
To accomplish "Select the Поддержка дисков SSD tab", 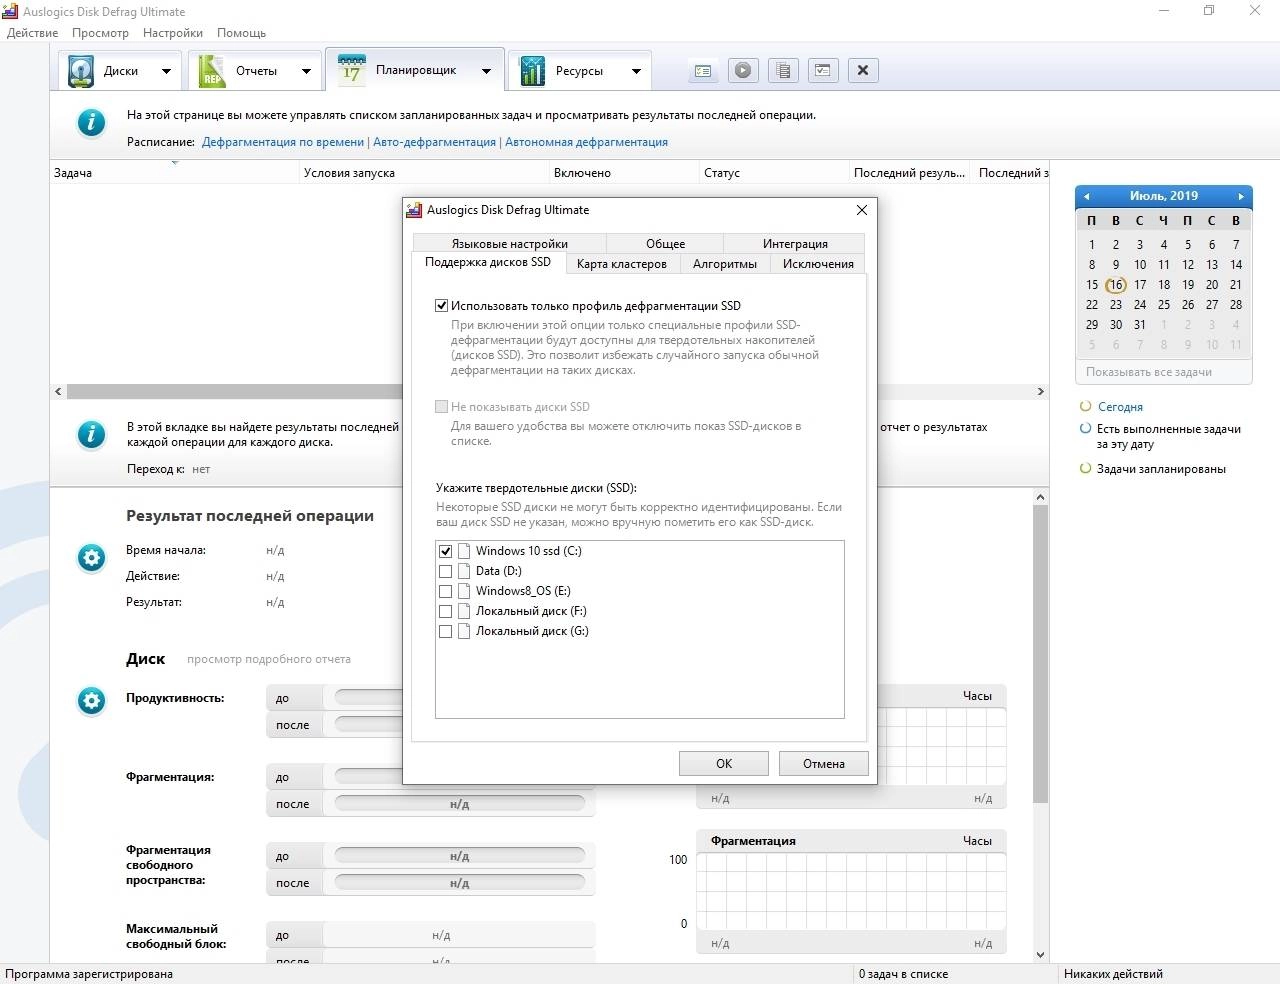I will (x=488, y=262).
